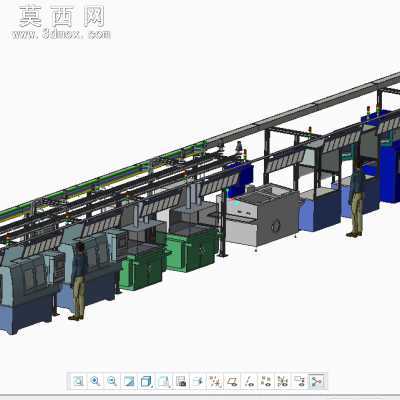Toggle the coordinate system display icon
The image size is (400, 400).
(x=283, y=381)
